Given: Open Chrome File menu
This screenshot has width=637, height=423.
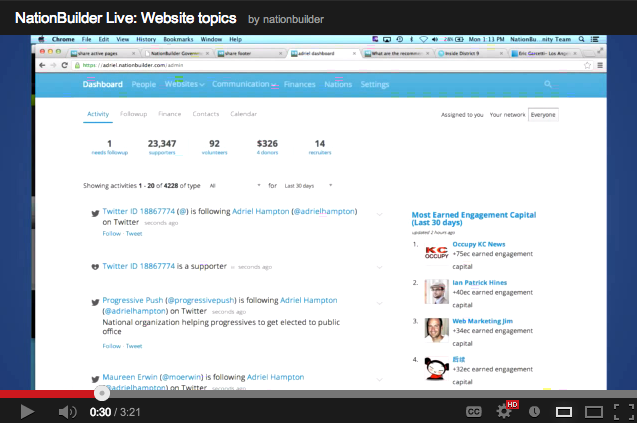Looking at the screenshot, I should click(87, 39).
